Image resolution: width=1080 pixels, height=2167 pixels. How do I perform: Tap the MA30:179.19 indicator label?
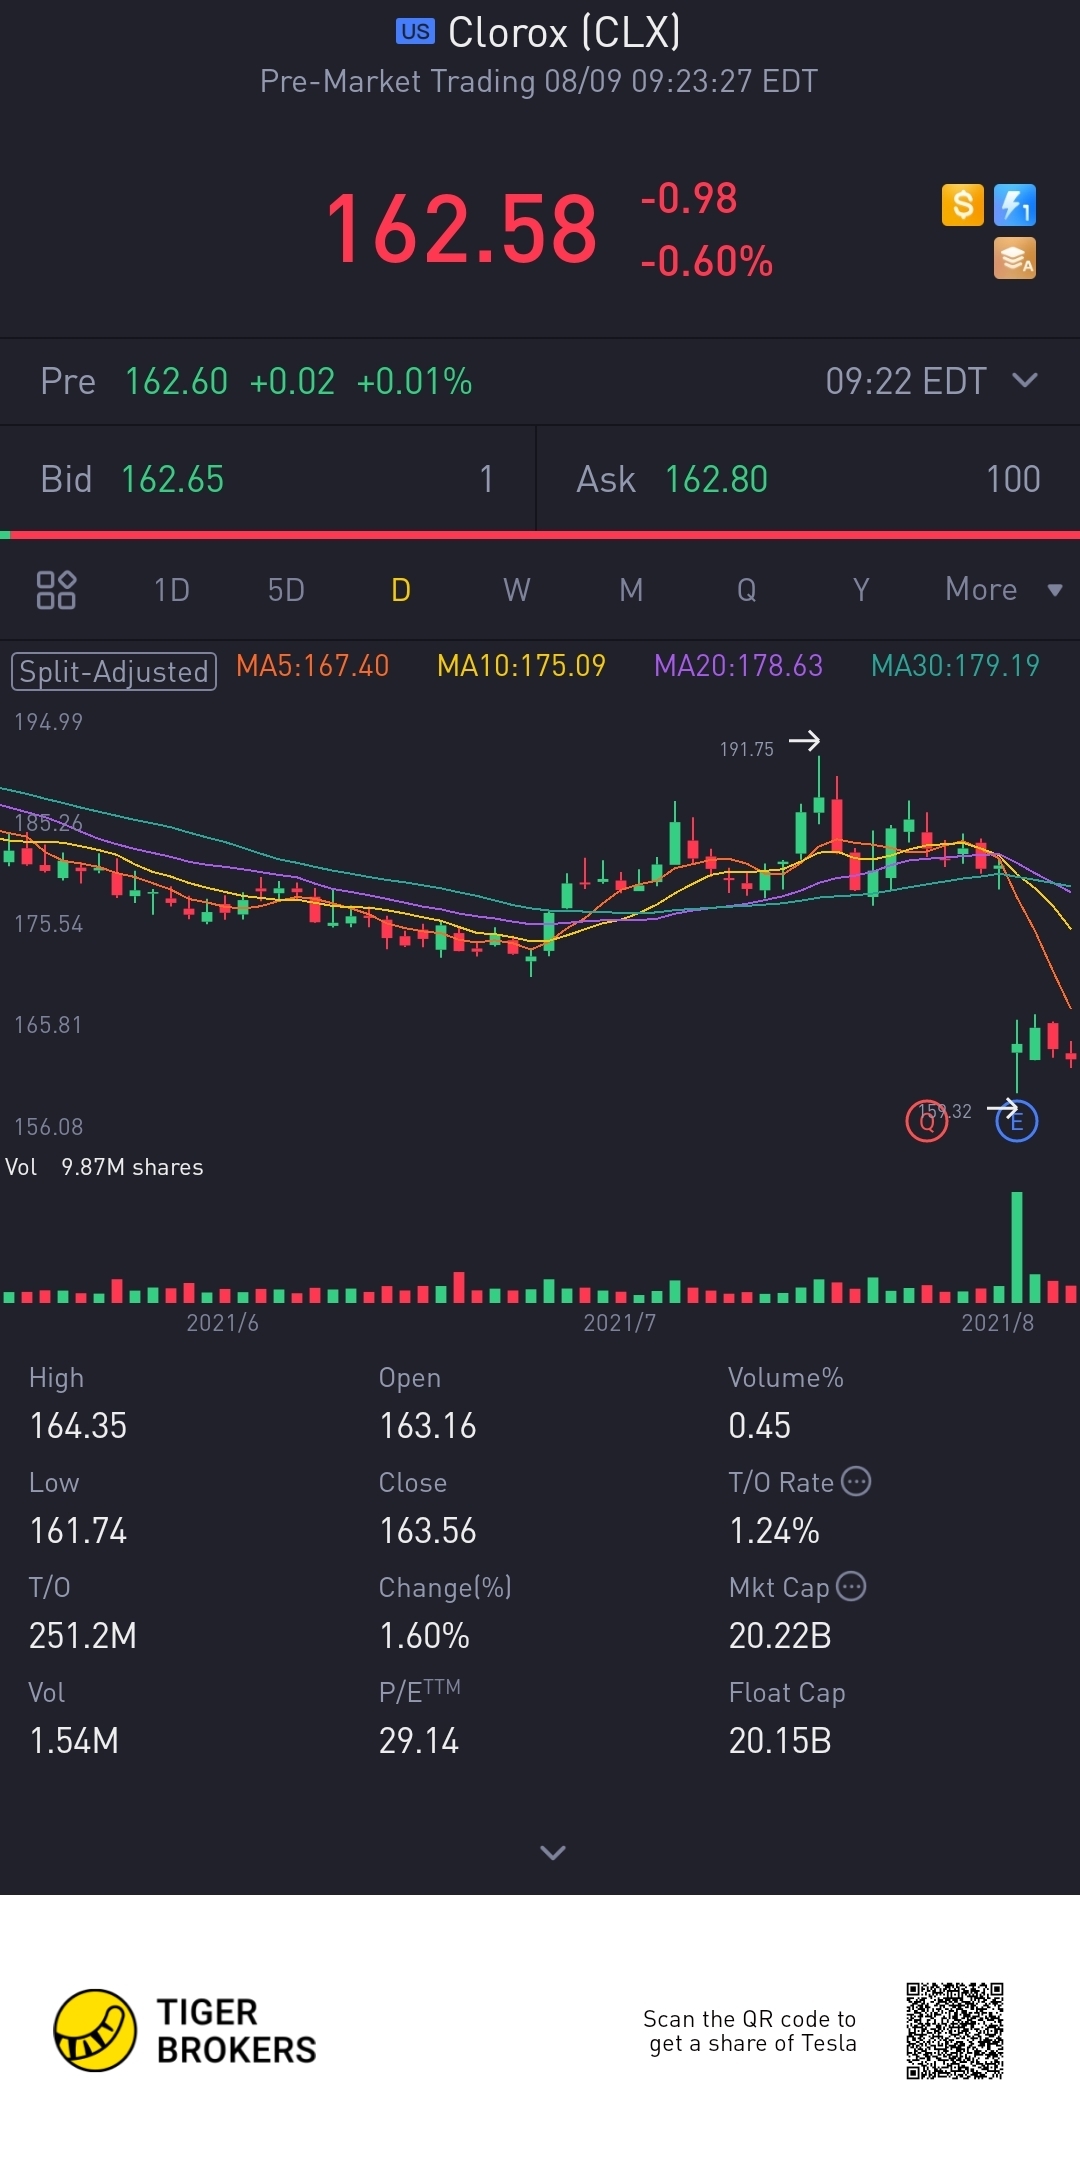pyautogui.click(x=956, y=666)
